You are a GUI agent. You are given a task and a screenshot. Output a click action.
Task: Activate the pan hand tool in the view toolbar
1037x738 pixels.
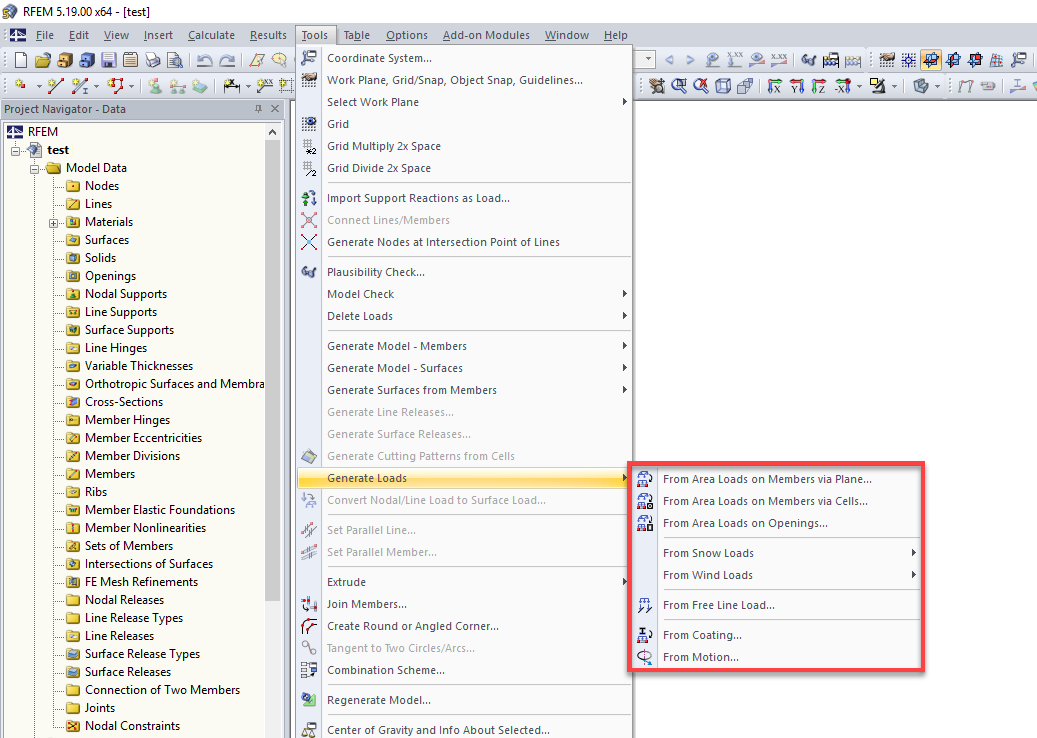coord(657,86)
